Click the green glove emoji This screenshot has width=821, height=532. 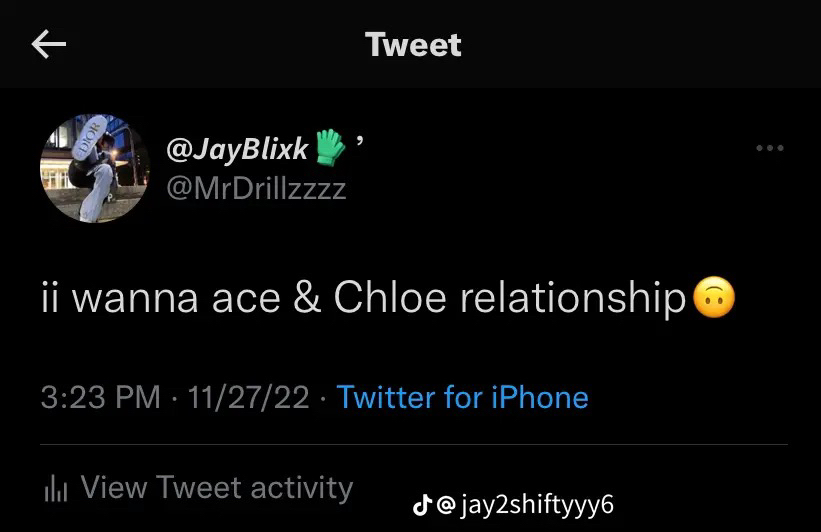330,147
